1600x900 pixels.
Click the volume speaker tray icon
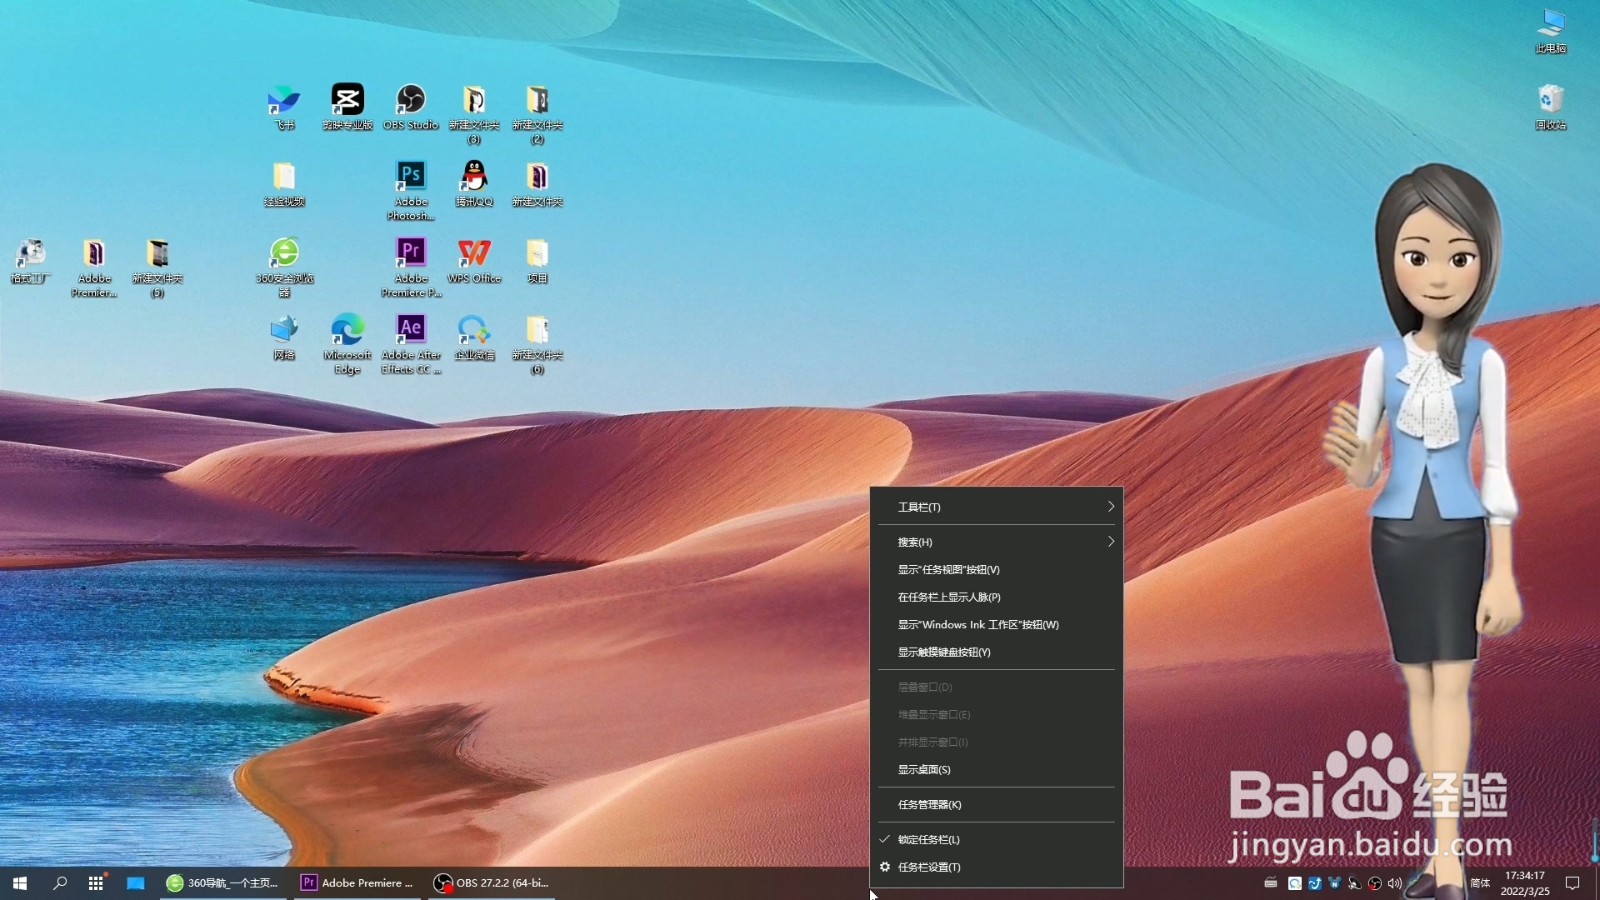[x=1395, y=883]
